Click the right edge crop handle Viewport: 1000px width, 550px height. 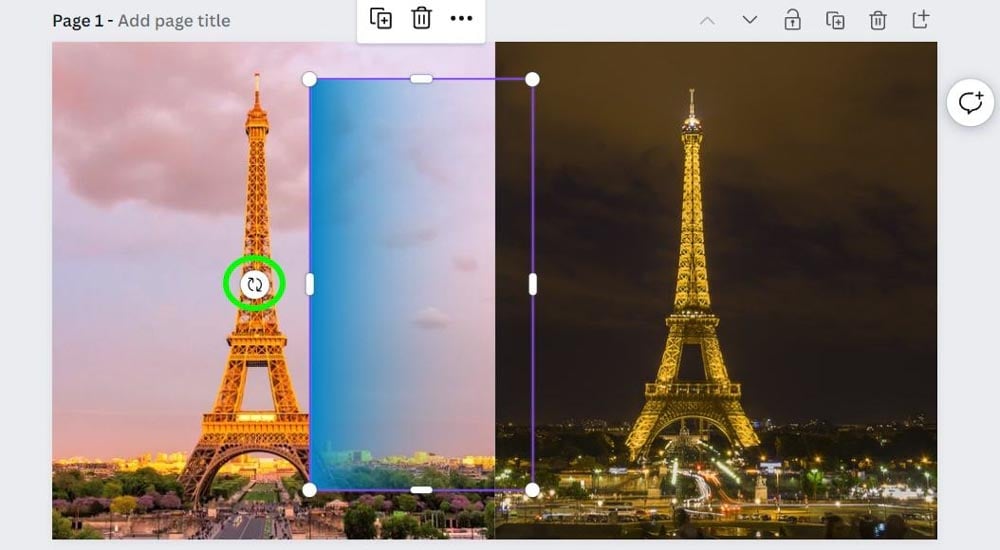(x=533, y=285)
